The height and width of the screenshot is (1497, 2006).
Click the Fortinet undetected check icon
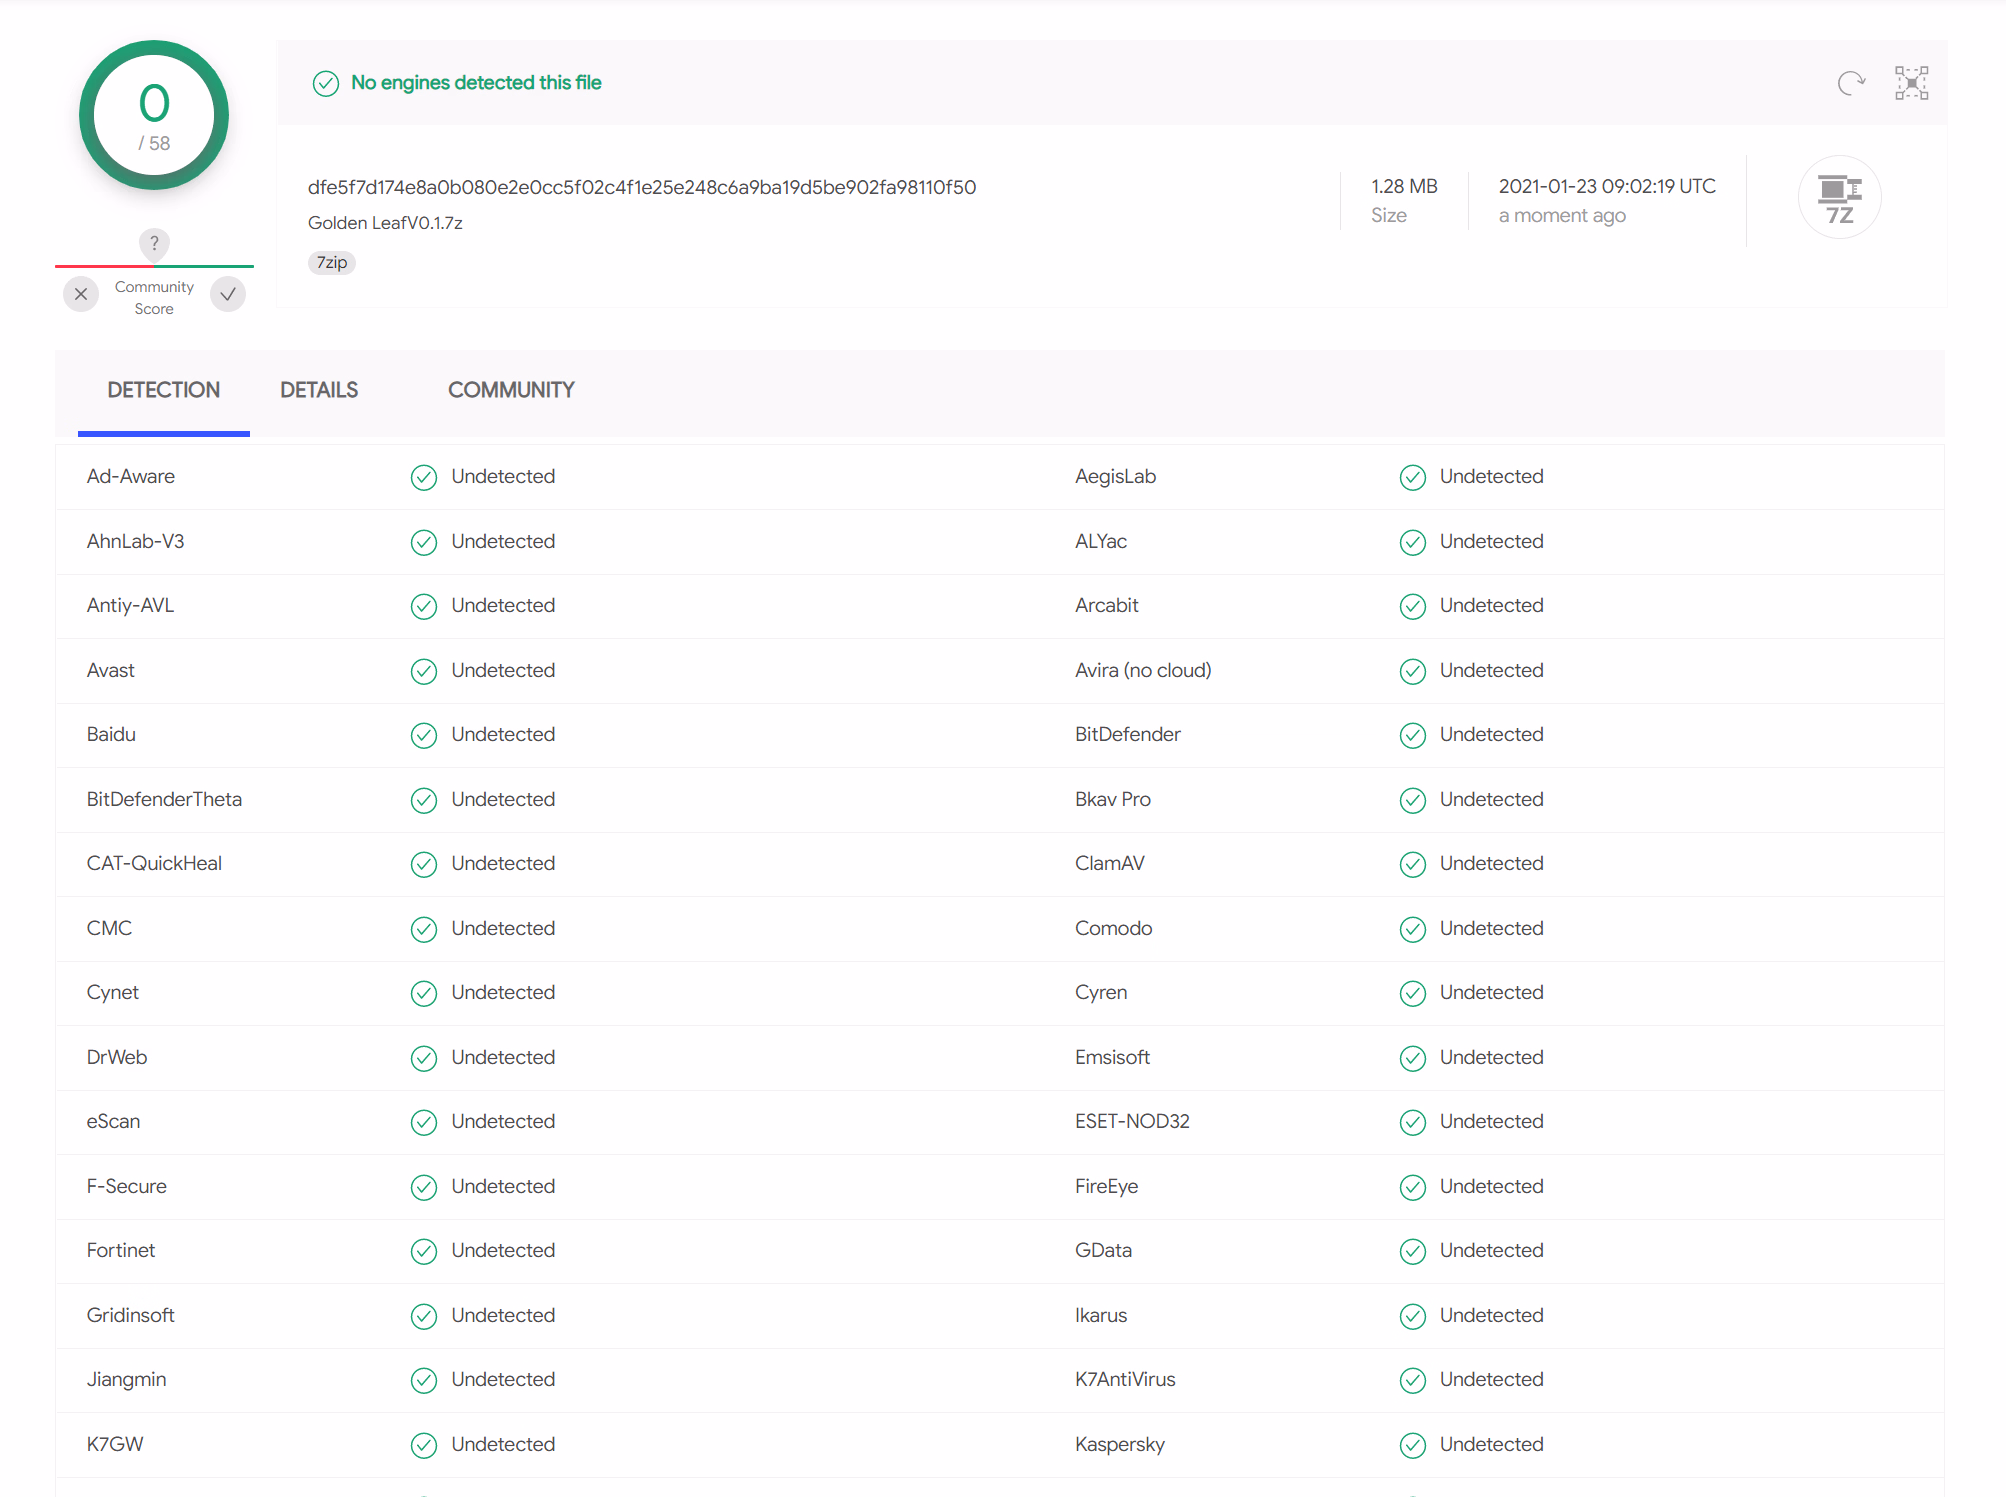pyautogui.click(x=424, y=1251)
